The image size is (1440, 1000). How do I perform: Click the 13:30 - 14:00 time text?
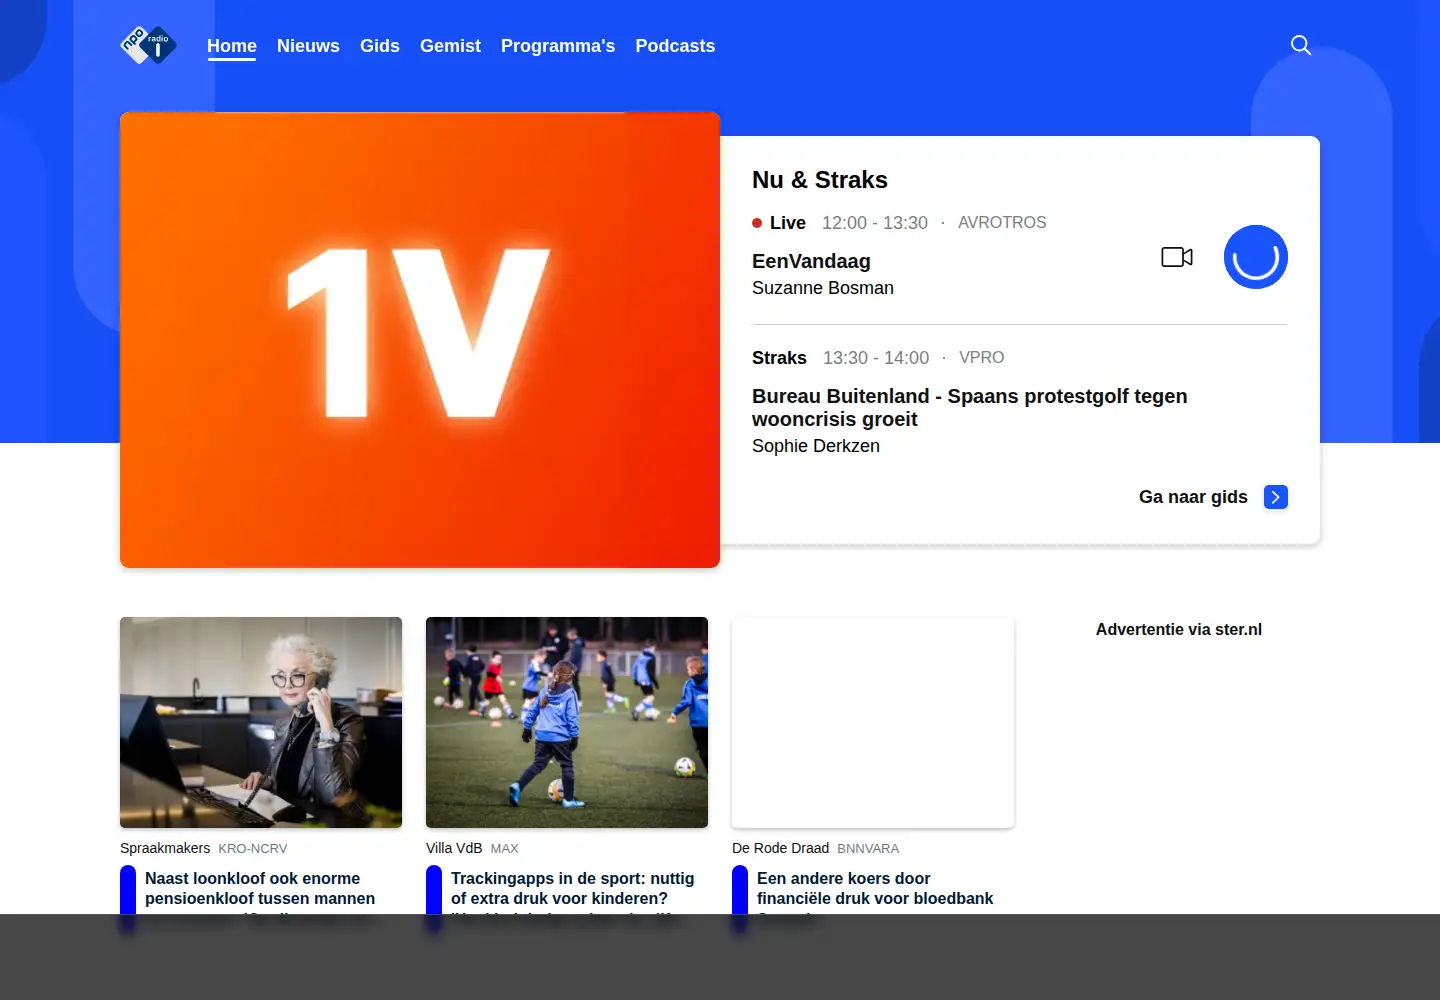[876, 358]
